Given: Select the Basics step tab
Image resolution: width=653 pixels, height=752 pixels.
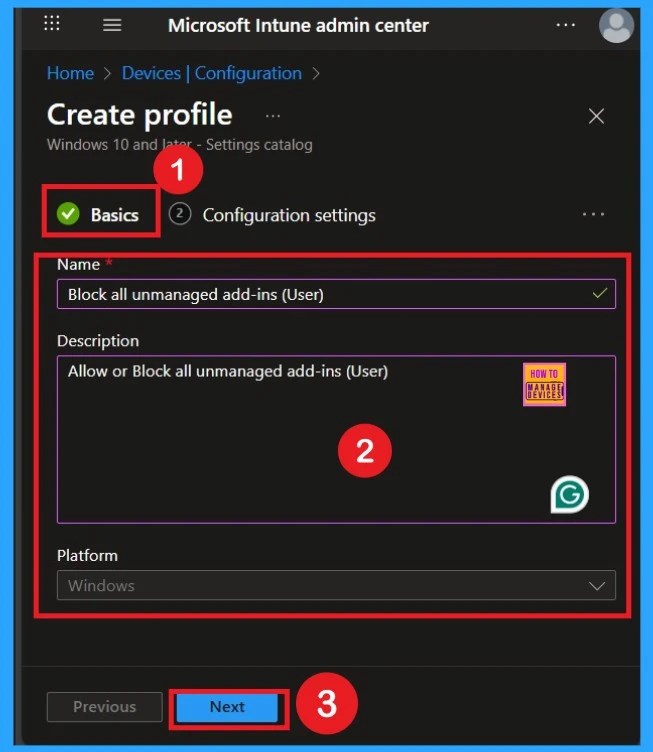Looking at the screenshot, I should pyautogui.click(x=98, y=214).
